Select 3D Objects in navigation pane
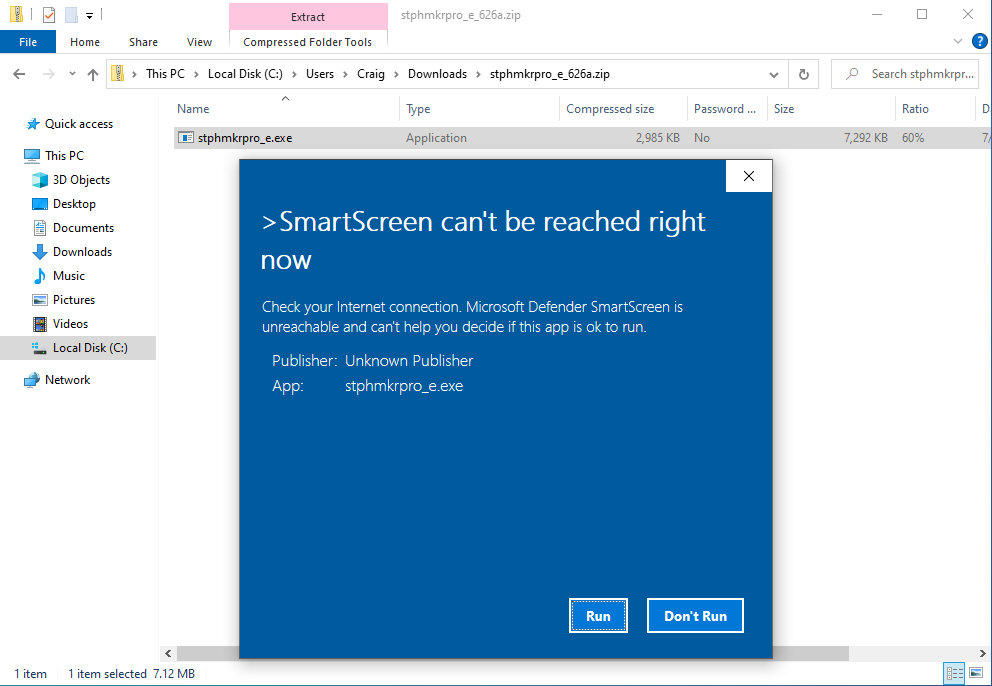The width and height of the screenshot is (992, 686). pos(81,180)
